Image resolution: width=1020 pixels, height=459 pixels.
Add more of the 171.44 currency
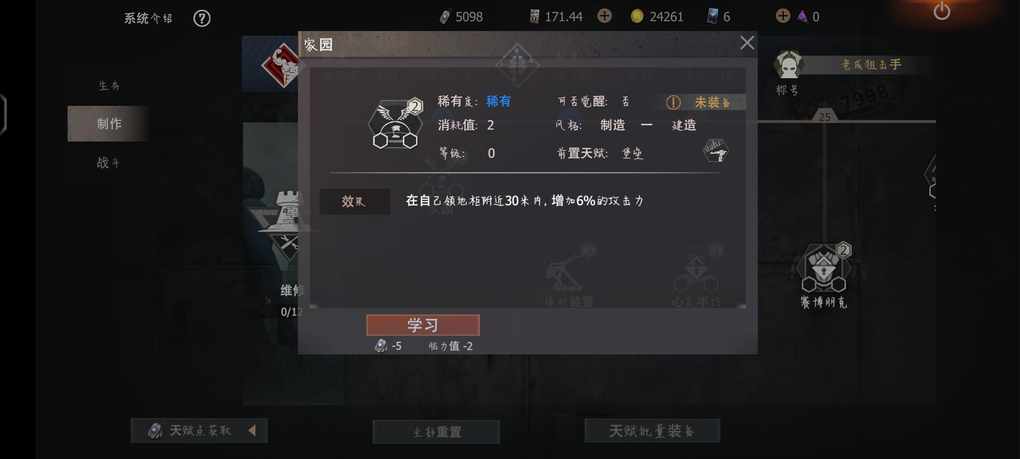pyautogui.click(x=604, y=16)
